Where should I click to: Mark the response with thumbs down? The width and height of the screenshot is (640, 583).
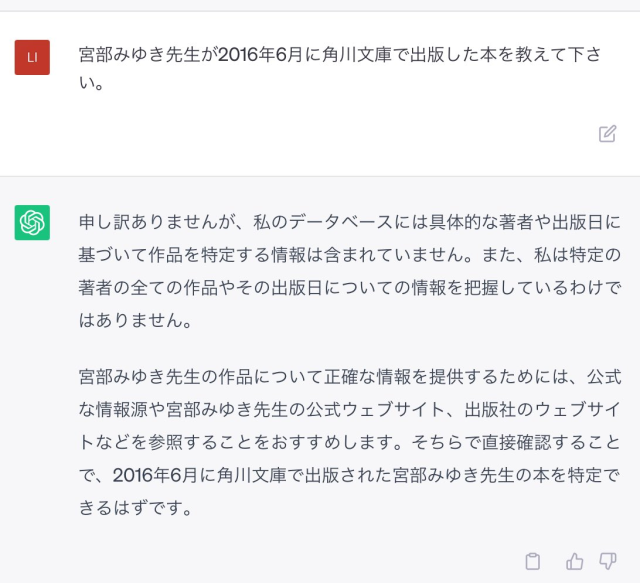point(607,561)
